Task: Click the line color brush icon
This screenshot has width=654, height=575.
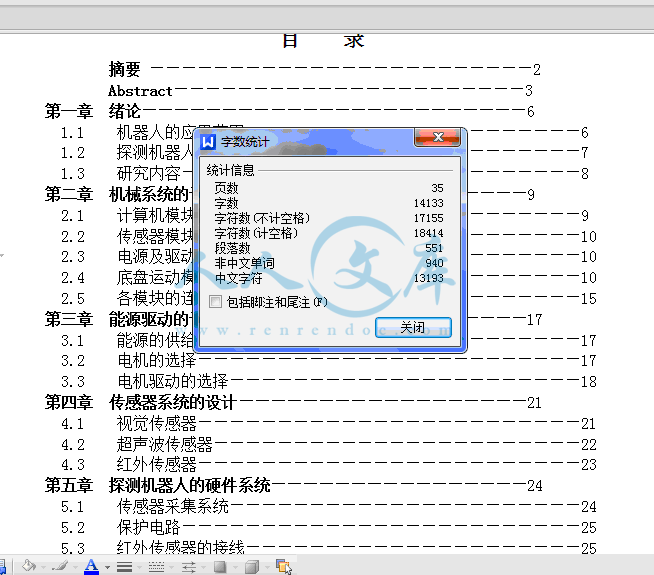Action: click(60, 566)
